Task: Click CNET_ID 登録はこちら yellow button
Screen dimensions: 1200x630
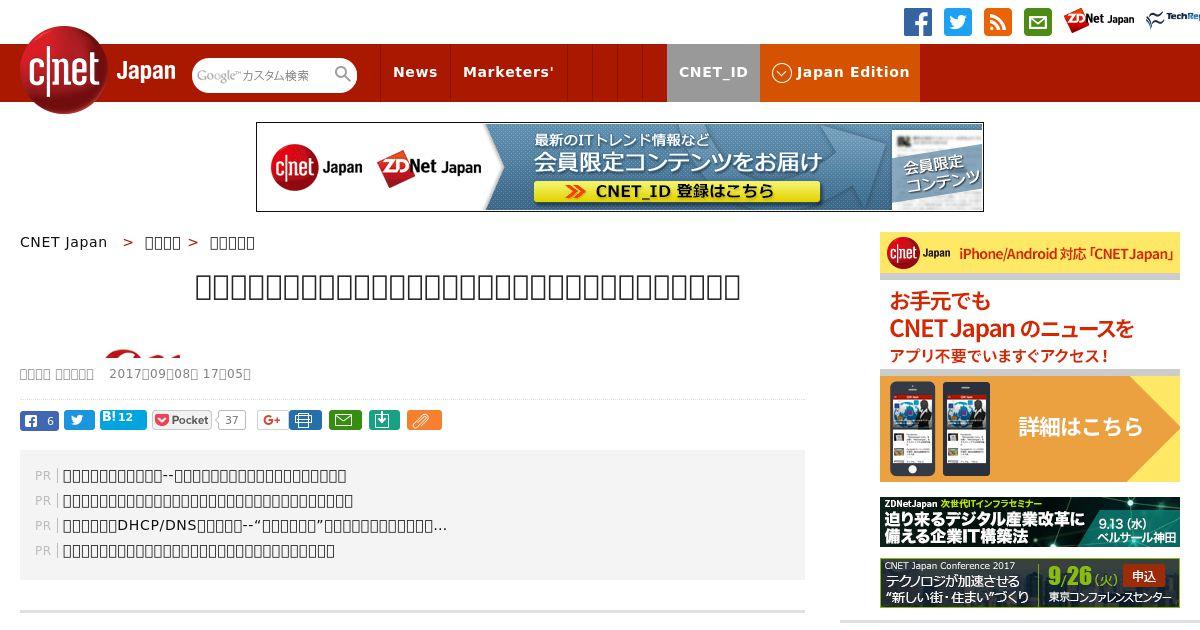Action: click(x=676, y=191)
